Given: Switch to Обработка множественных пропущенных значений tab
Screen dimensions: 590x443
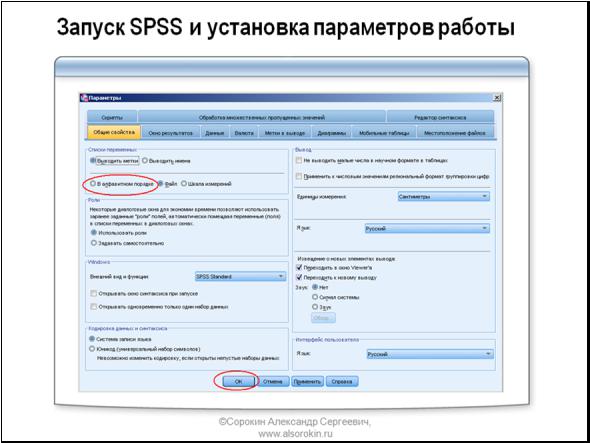Looking at the screenshot, I should (x=262, y=117).
